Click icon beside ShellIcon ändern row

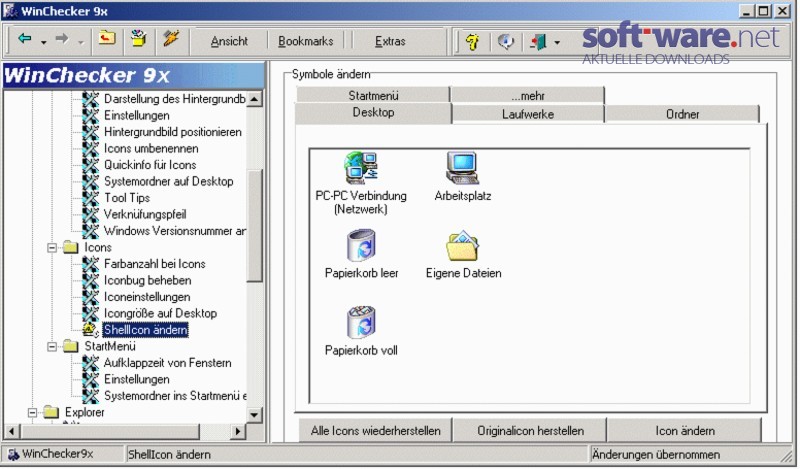(x=90, y=330)
